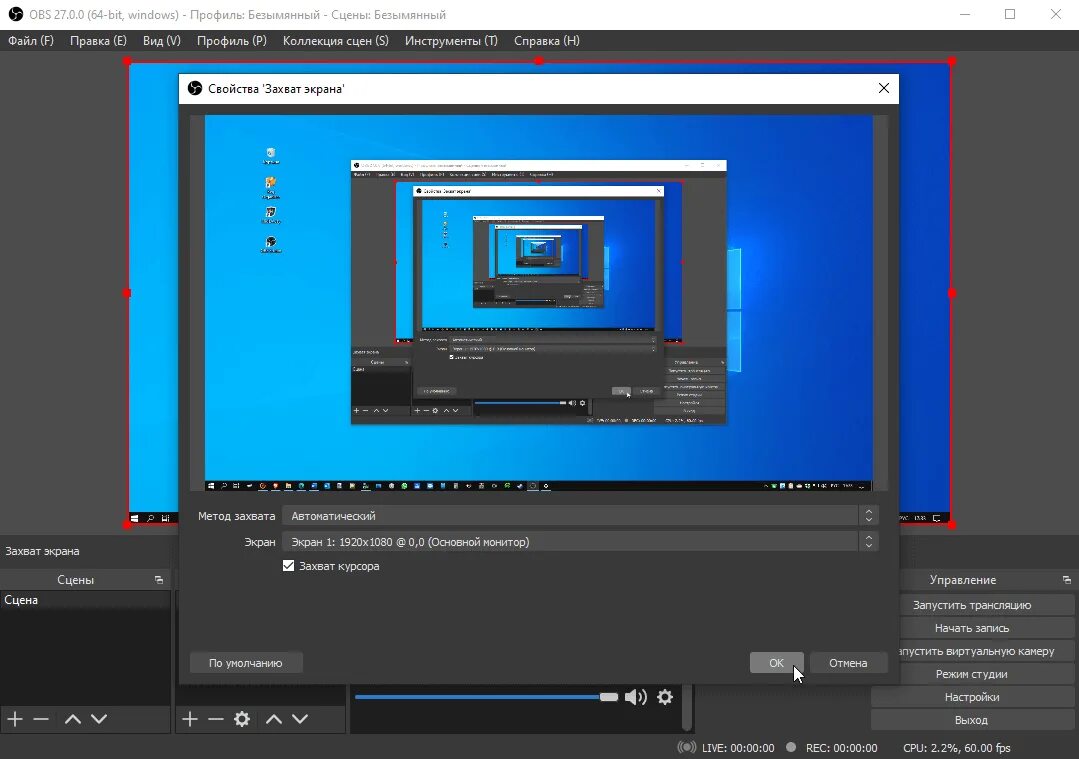Click the REC: 00:00:00 status text

point(842,747)
